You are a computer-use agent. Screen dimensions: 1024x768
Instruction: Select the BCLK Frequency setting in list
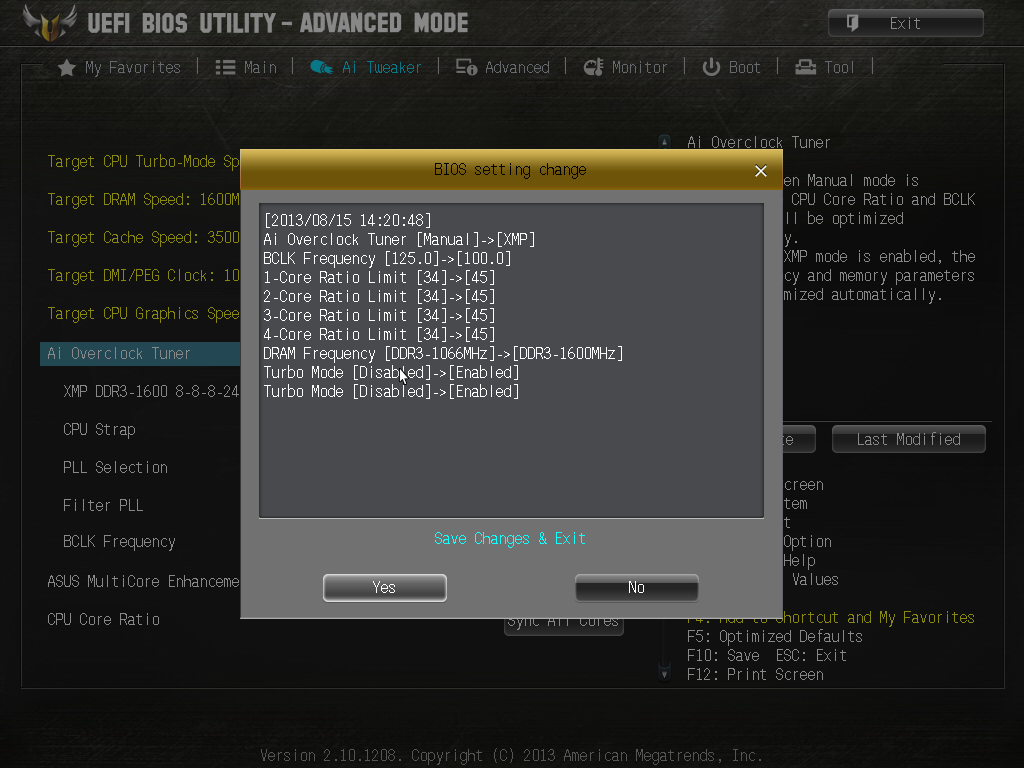pyautogui.click(x=120, y=542)
